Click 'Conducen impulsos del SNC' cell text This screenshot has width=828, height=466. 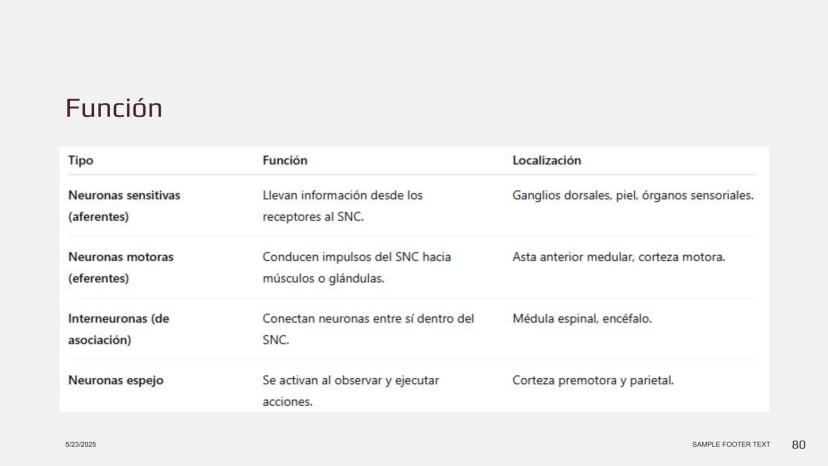coord(356,257)
